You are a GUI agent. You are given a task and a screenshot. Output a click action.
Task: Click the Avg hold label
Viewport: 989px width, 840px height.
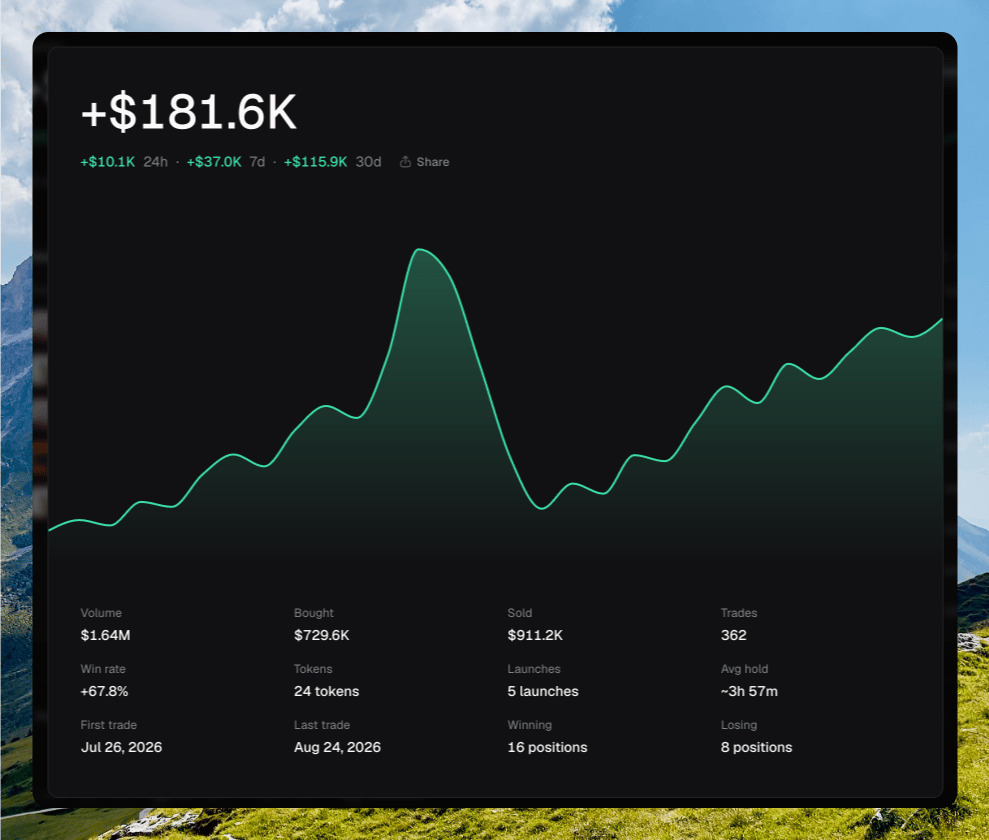[744, 669]
